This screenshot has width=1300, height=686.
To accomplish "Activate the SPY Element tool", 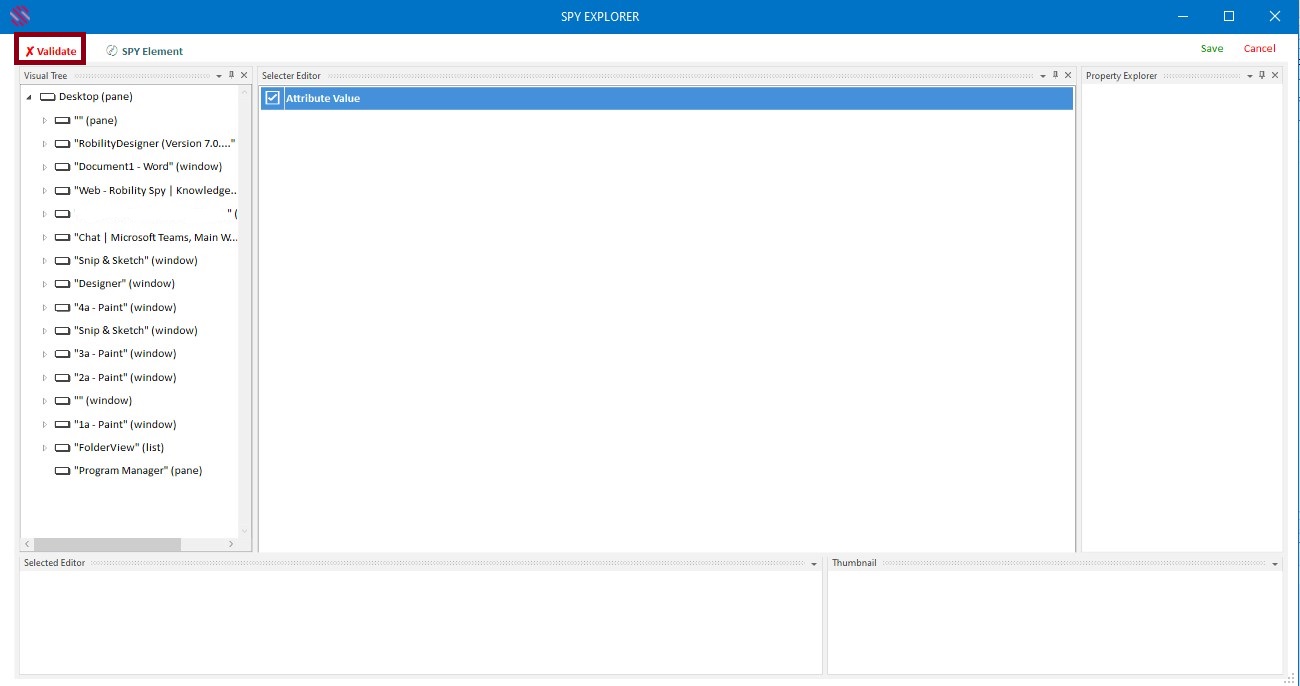I will pyautogui.click(x=145, y=51).
